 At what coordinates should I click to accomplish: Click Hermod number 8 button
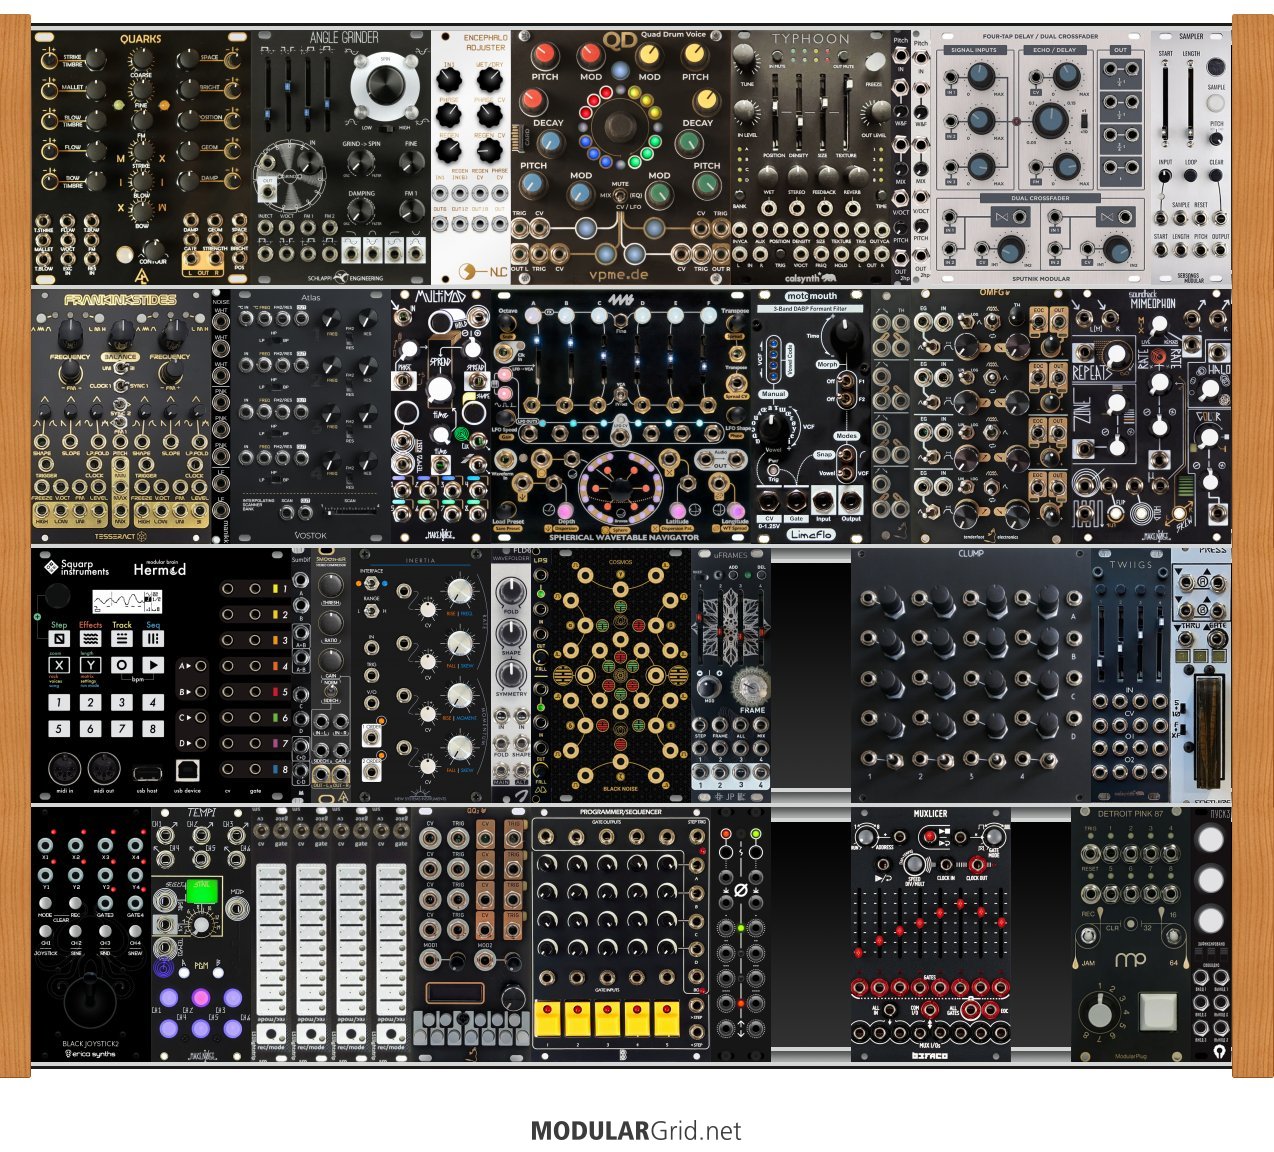(x=153, y=729)
